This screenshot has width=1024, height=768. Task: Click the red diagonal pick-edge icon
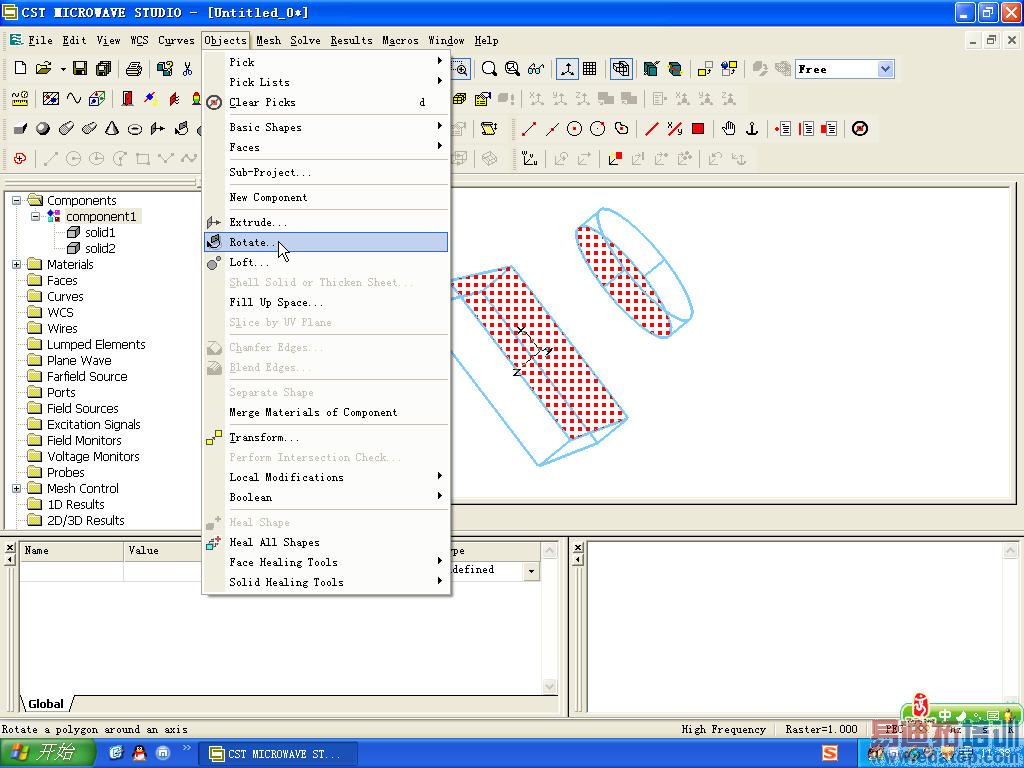point(651,129)
